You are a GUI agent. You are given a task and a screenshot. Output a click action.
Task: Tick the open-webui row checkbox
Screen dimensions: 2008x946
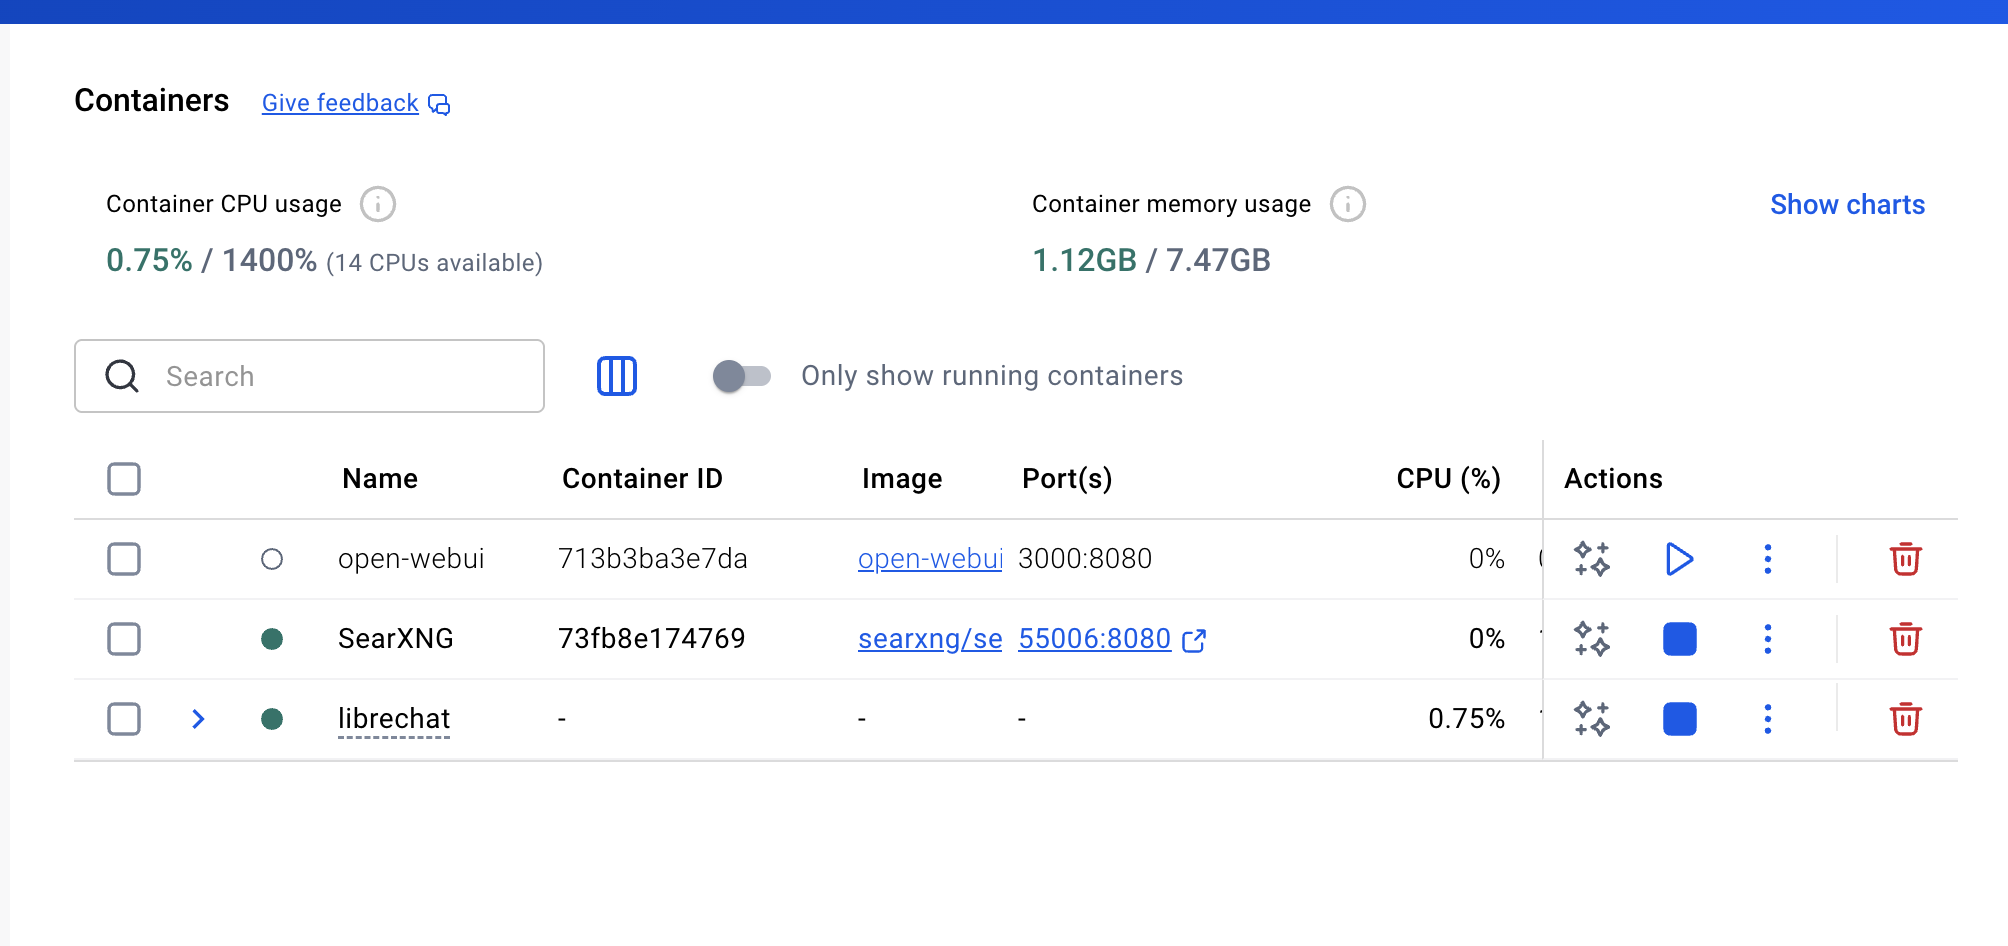pyautogui.click(x=124, y=559)
